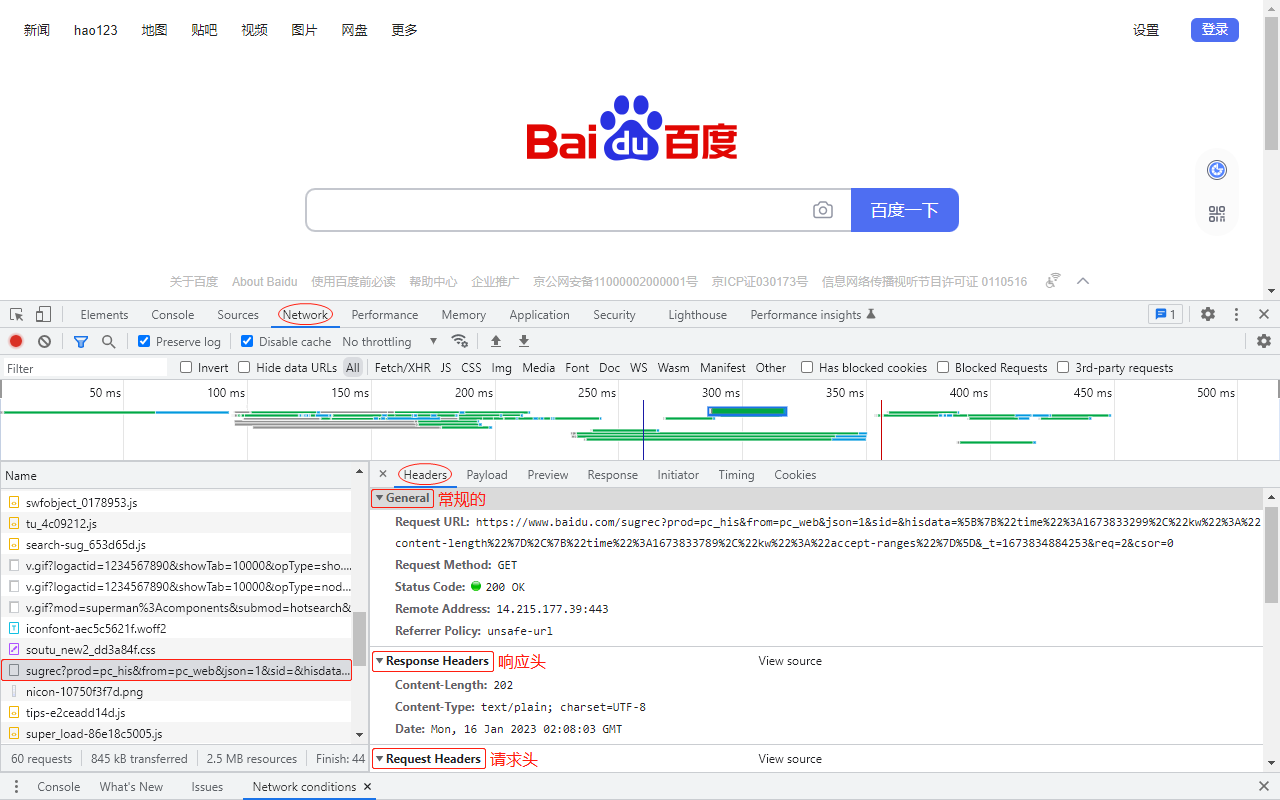Select request soutu_new2_dd3a84f.css
The width and height of the screenshot is (1280, 800).
pos(176,649)
